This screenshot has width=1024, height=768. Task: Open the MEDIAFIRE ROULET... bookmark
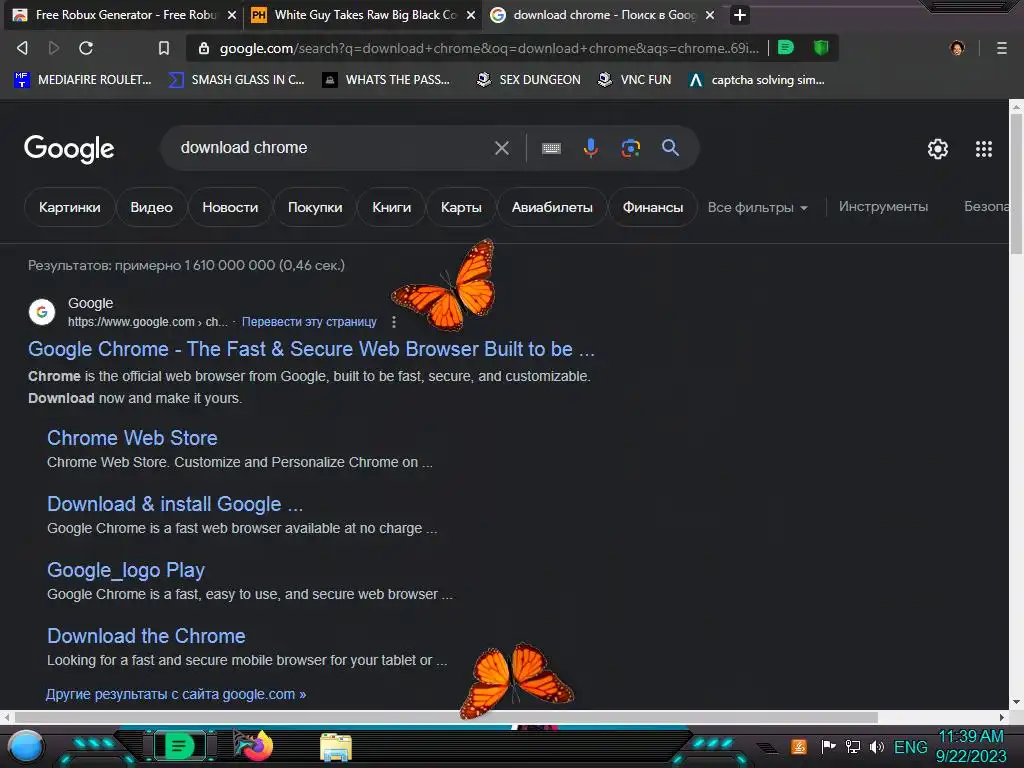(x=83, y=80)
